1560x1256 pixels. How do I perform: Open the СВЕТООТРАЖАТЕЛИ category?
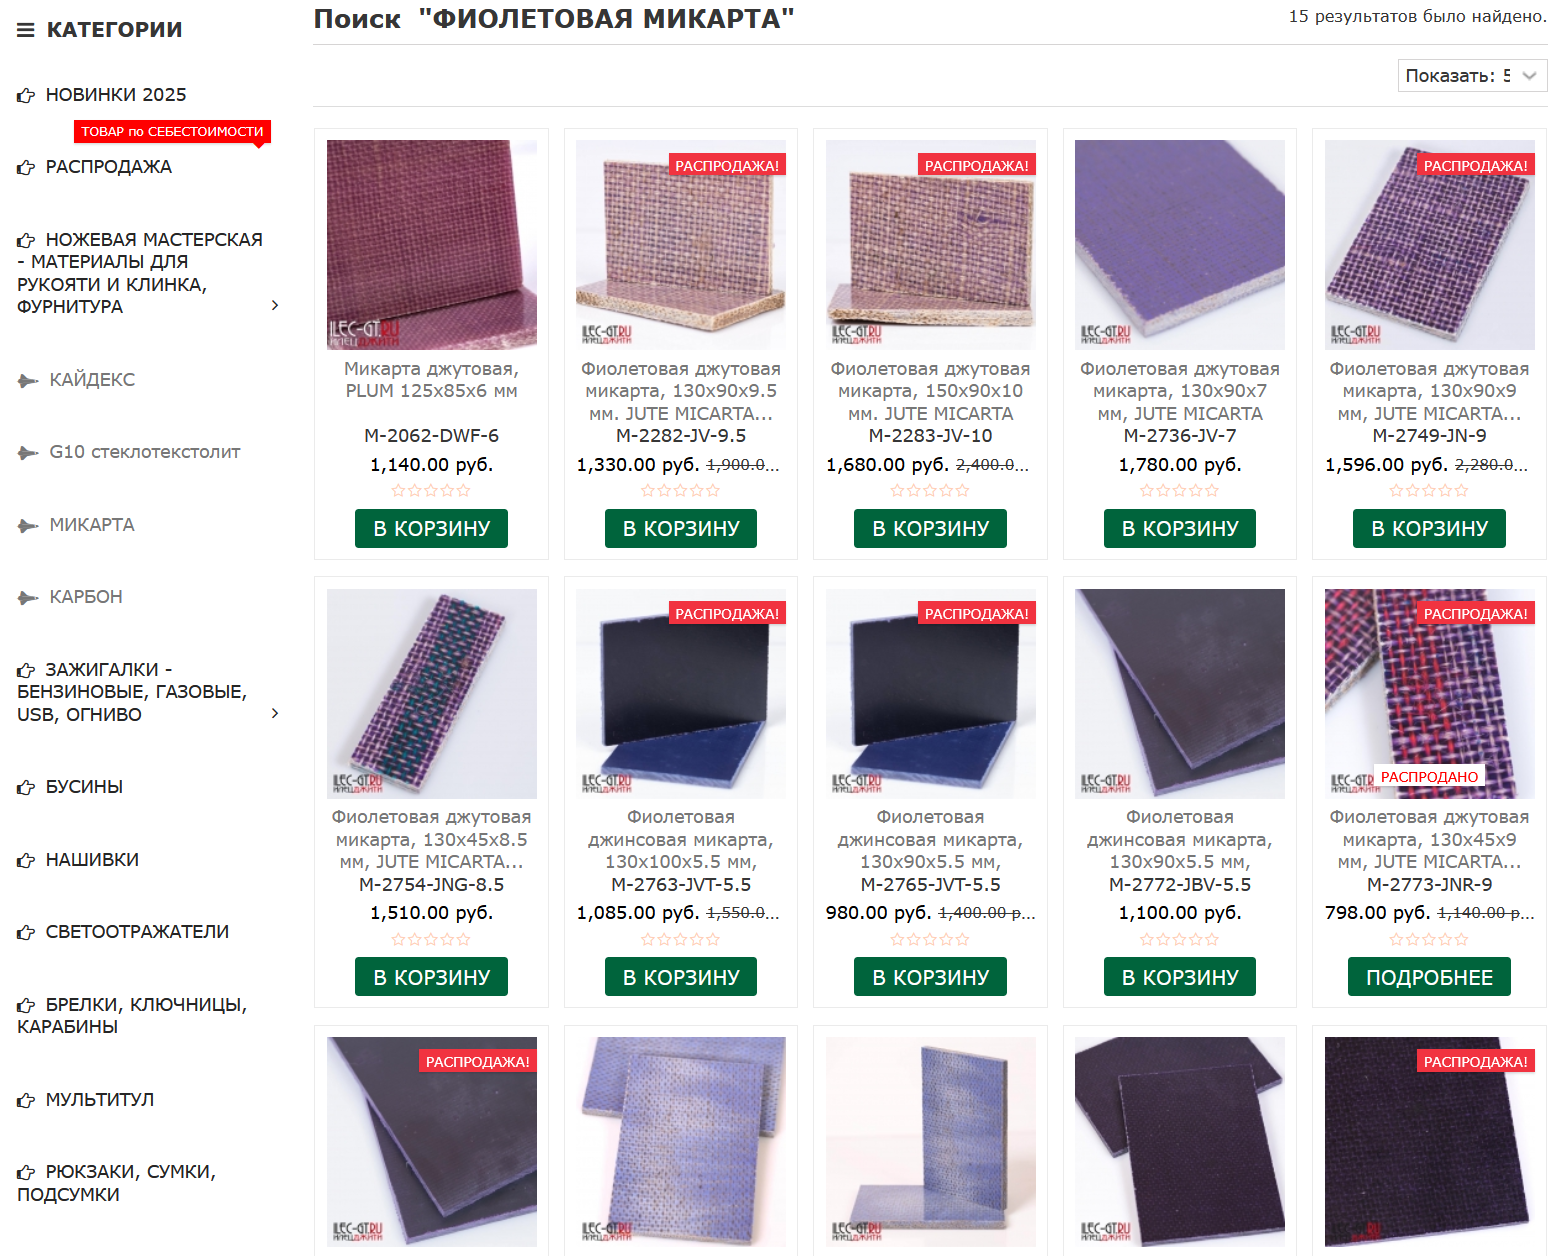point(137,932)
